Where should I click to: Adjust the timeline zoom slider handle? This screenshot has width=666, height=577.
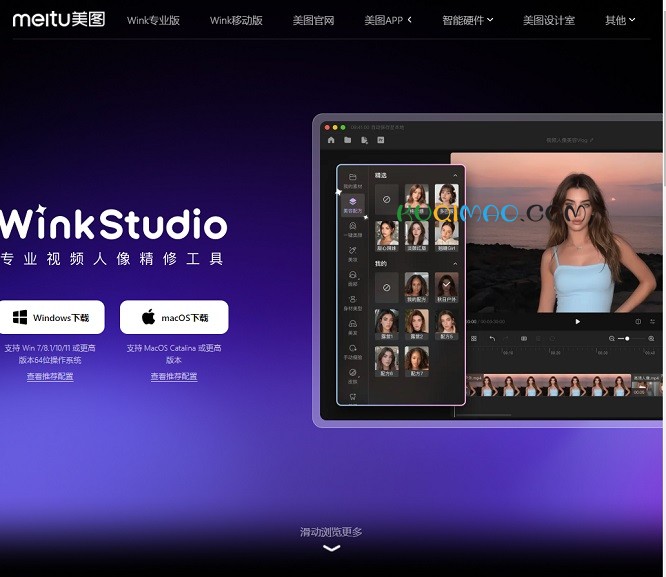tap(627, 339)
